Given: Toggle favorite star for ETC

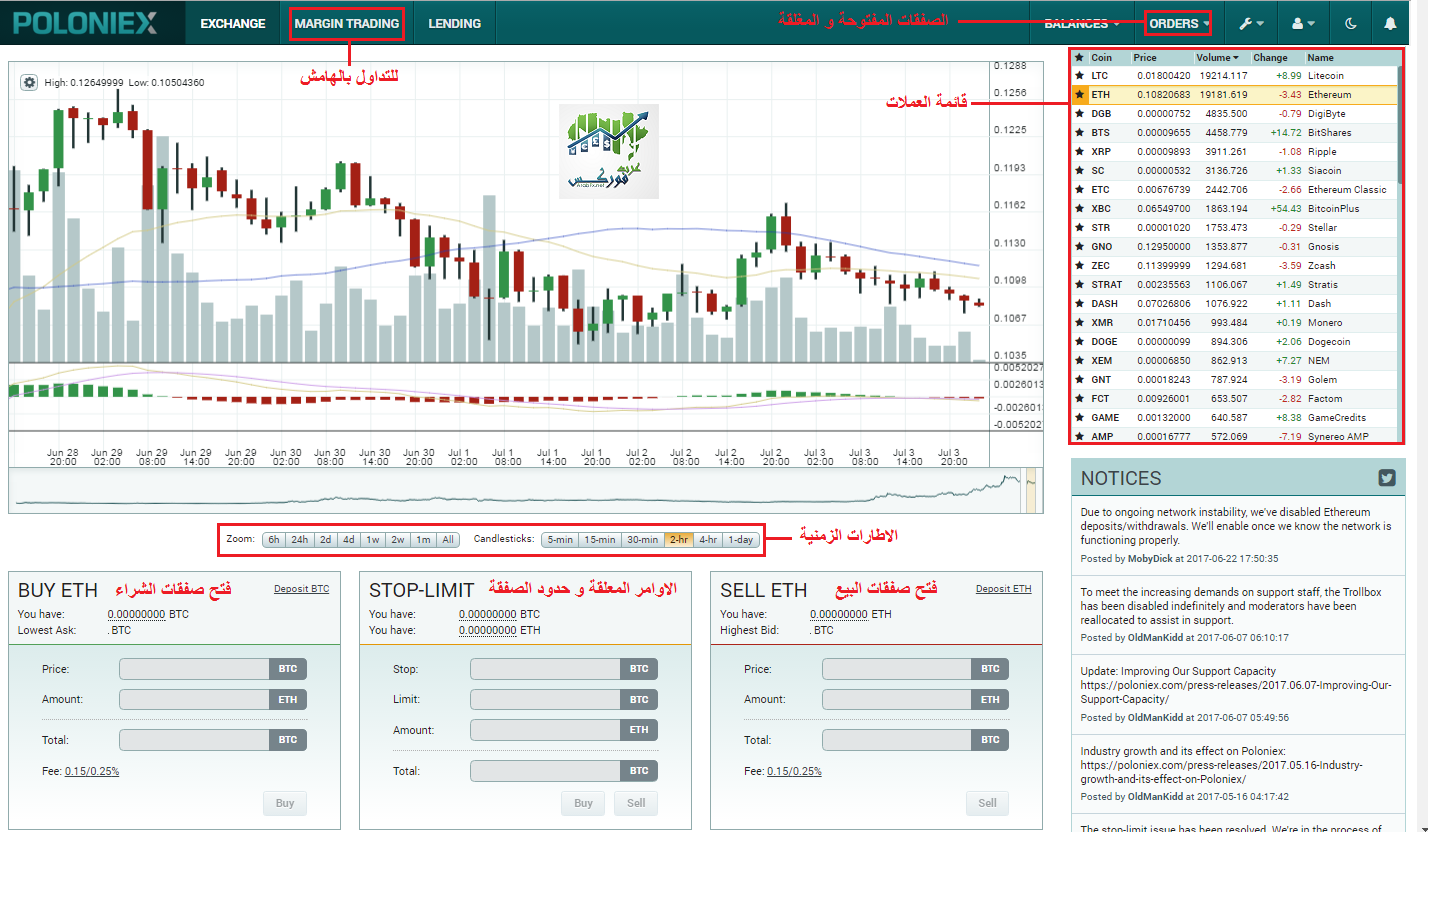Looking at the screenshot, I should click(1080, 189).
